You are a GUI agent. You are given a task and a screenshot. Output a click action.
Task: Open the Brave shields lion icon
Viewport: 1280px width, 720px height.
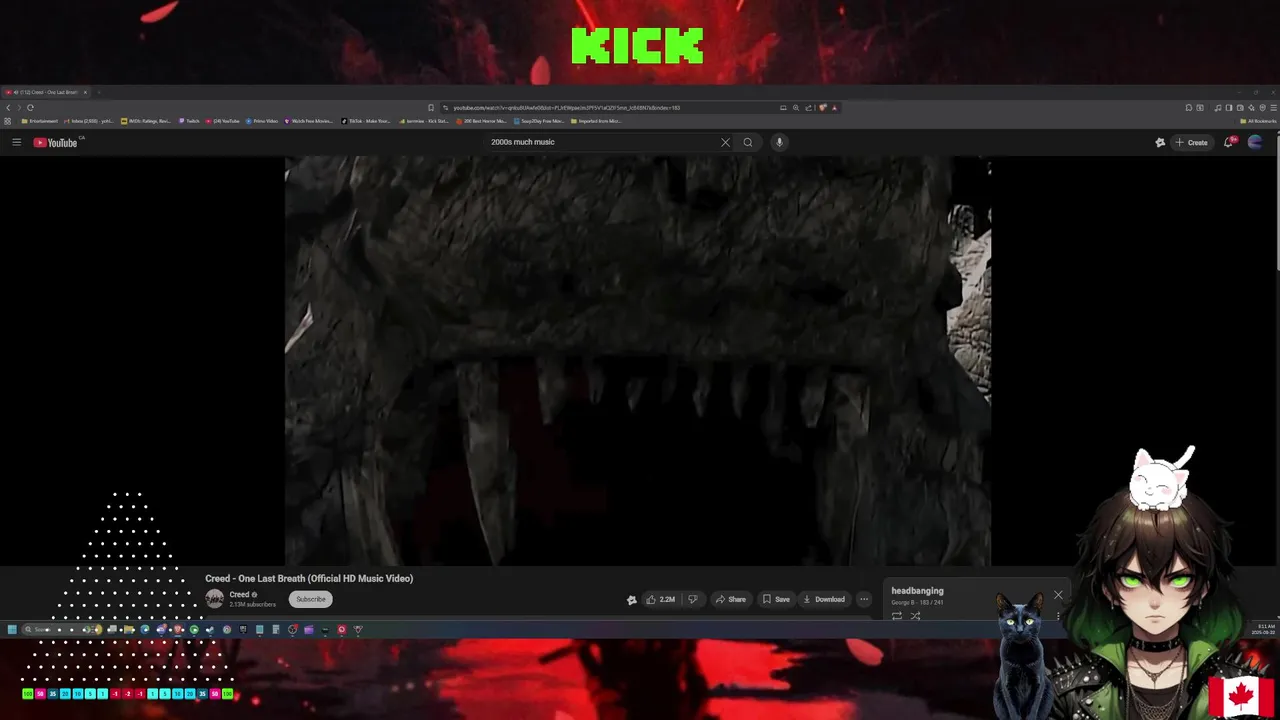(822, 107)
